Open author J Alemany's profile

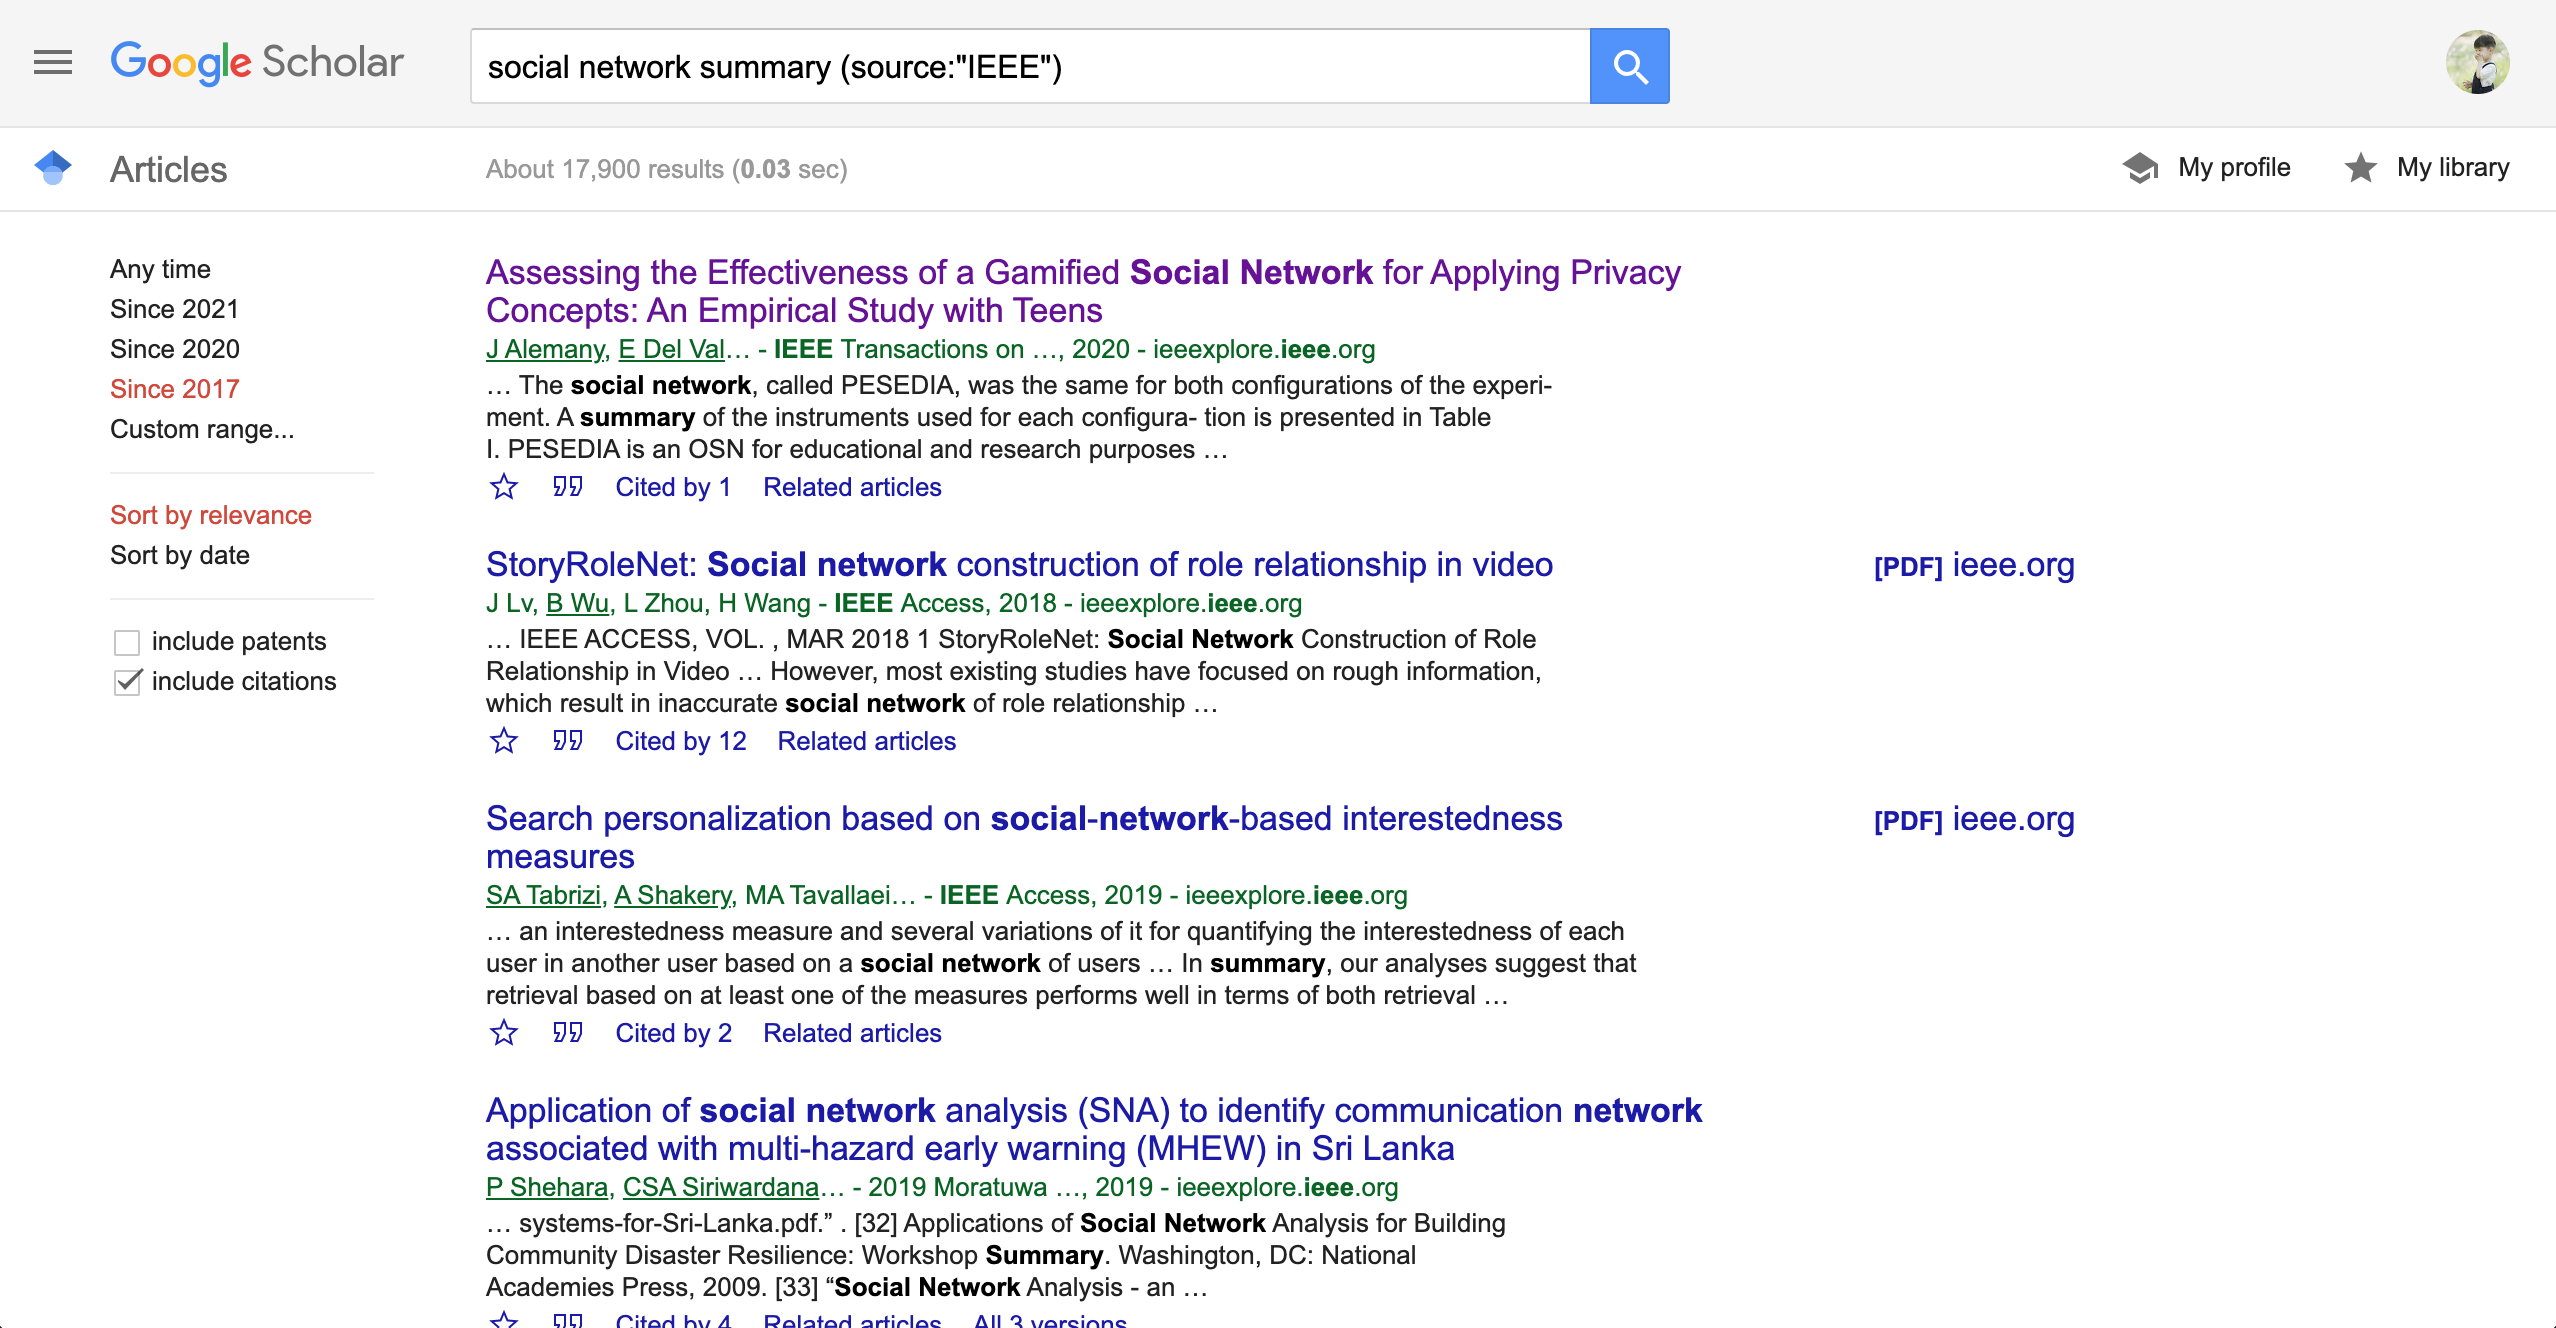point(546,349)
